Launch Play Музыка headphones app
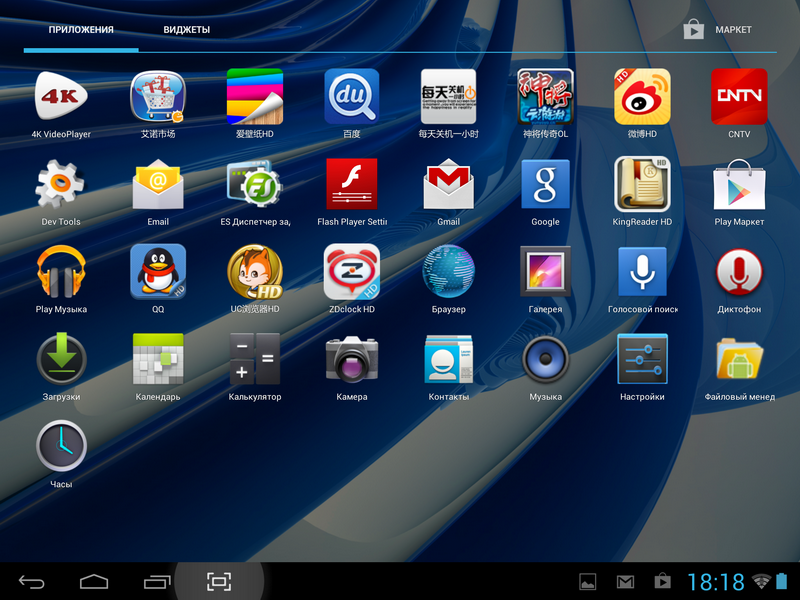 (x=61, y=272)
